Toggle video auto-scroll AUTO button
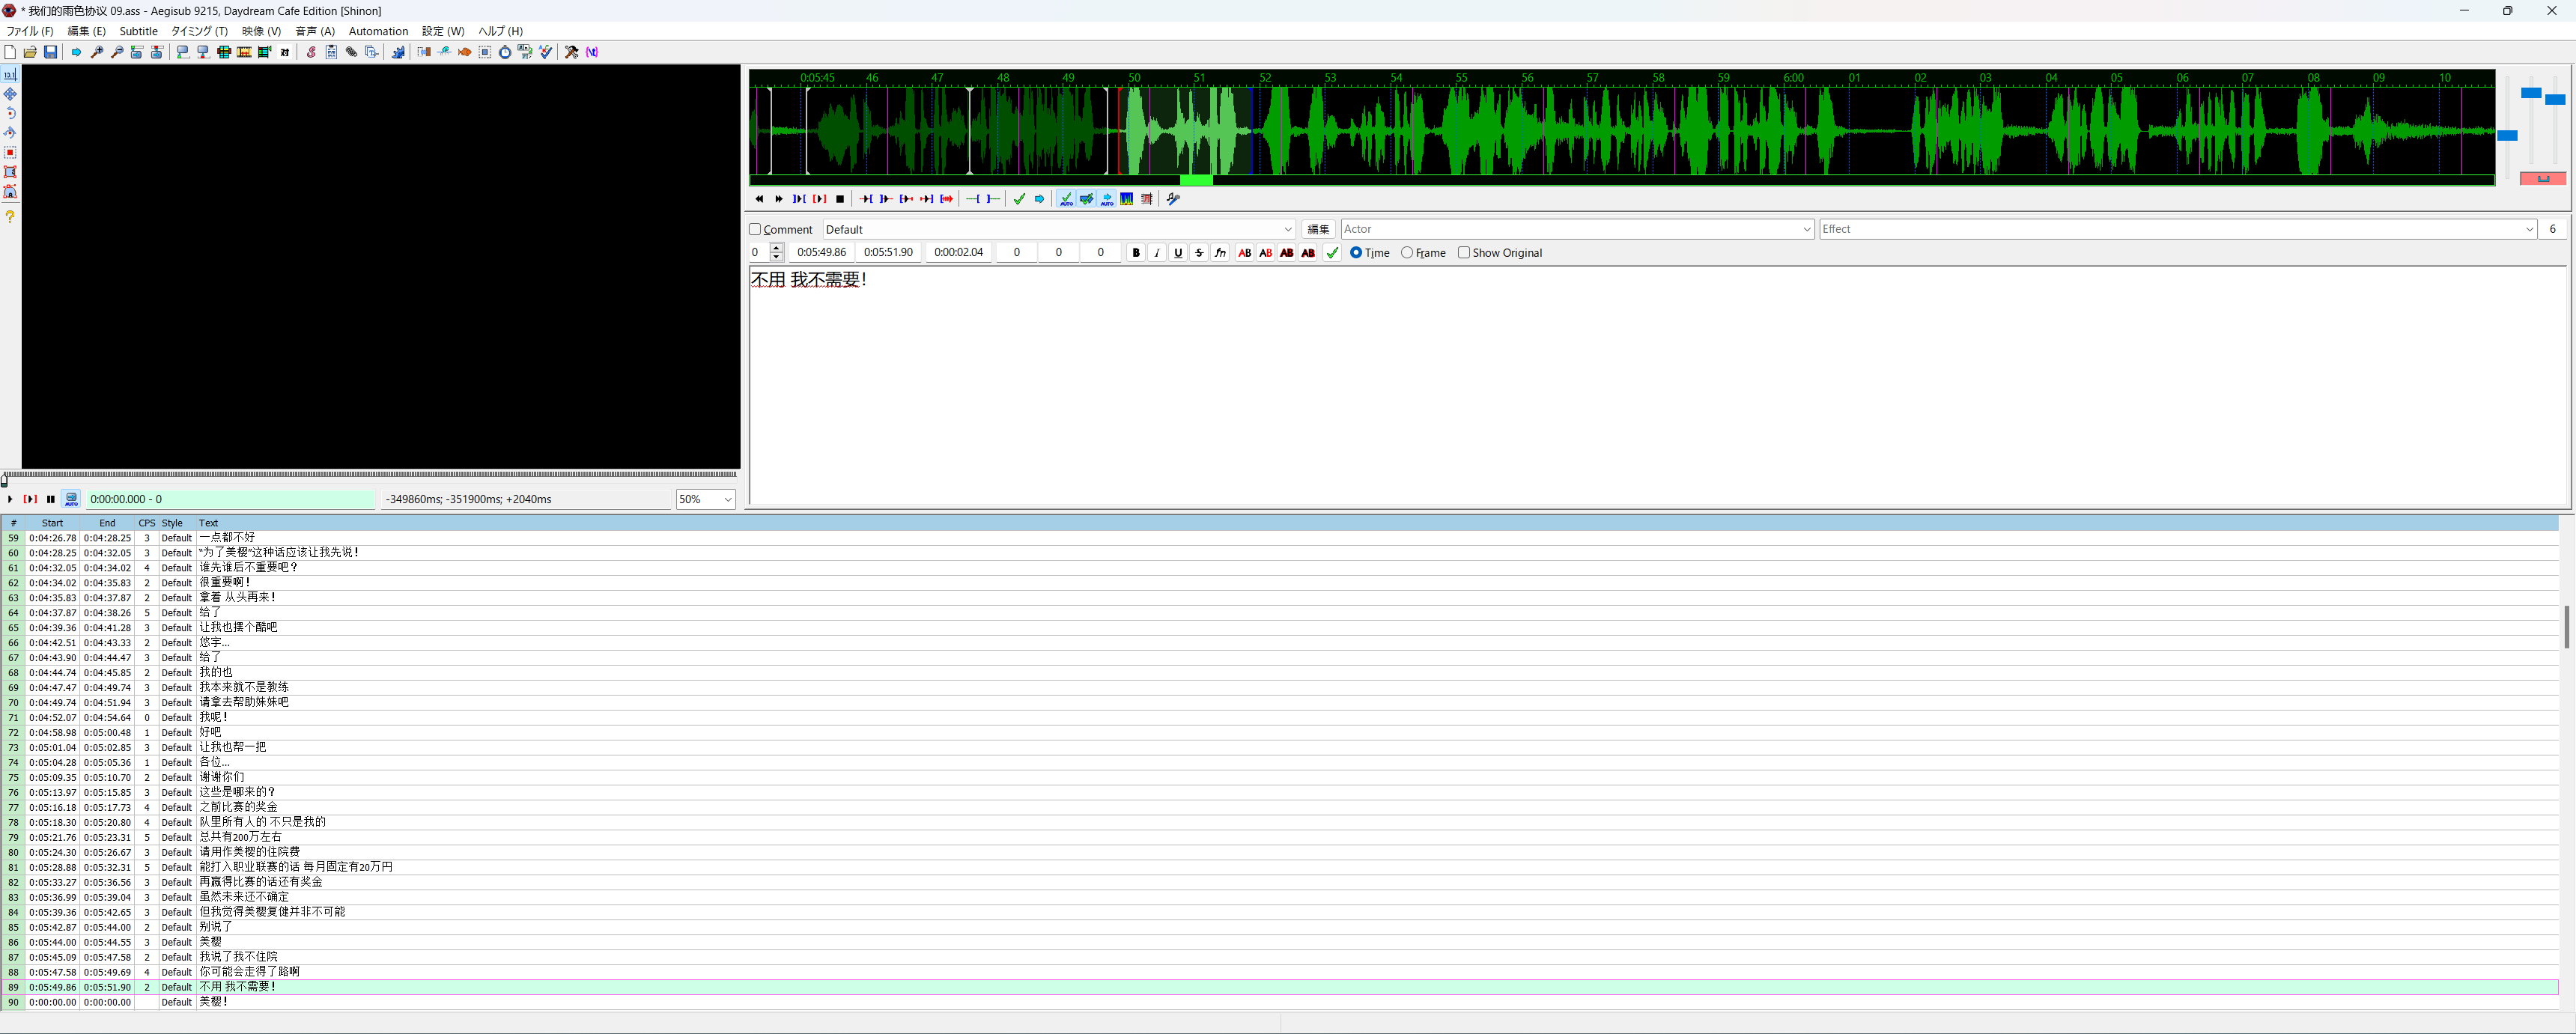 71,499
